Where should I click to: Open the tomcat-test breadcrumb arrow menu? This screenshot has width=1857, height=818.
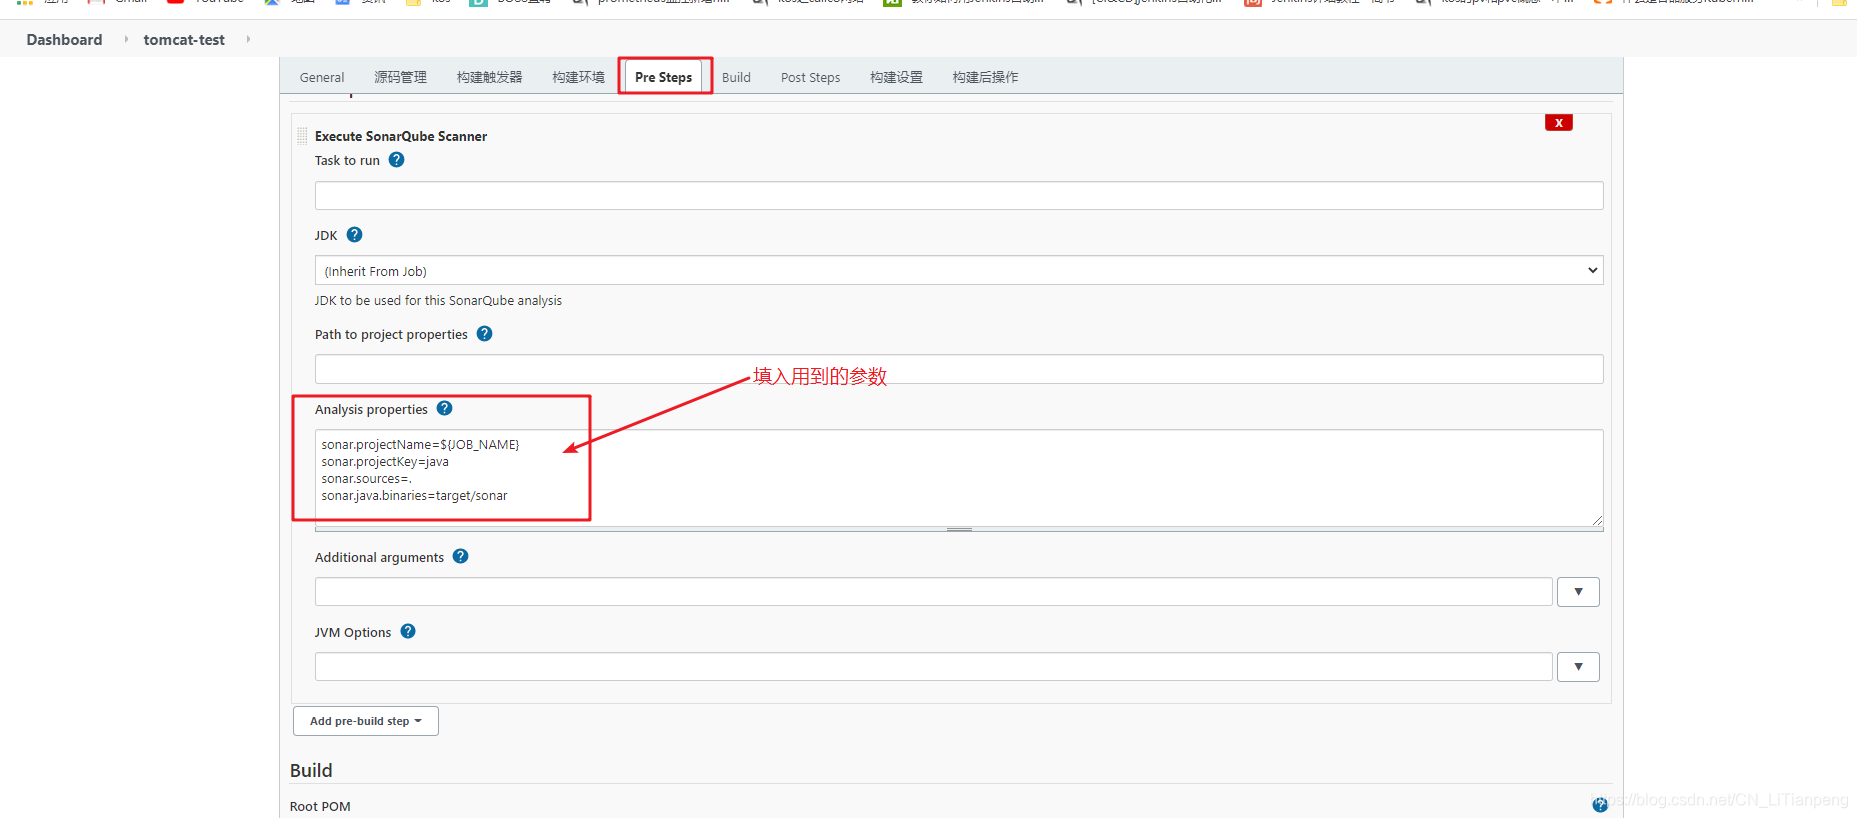(248, 39)
